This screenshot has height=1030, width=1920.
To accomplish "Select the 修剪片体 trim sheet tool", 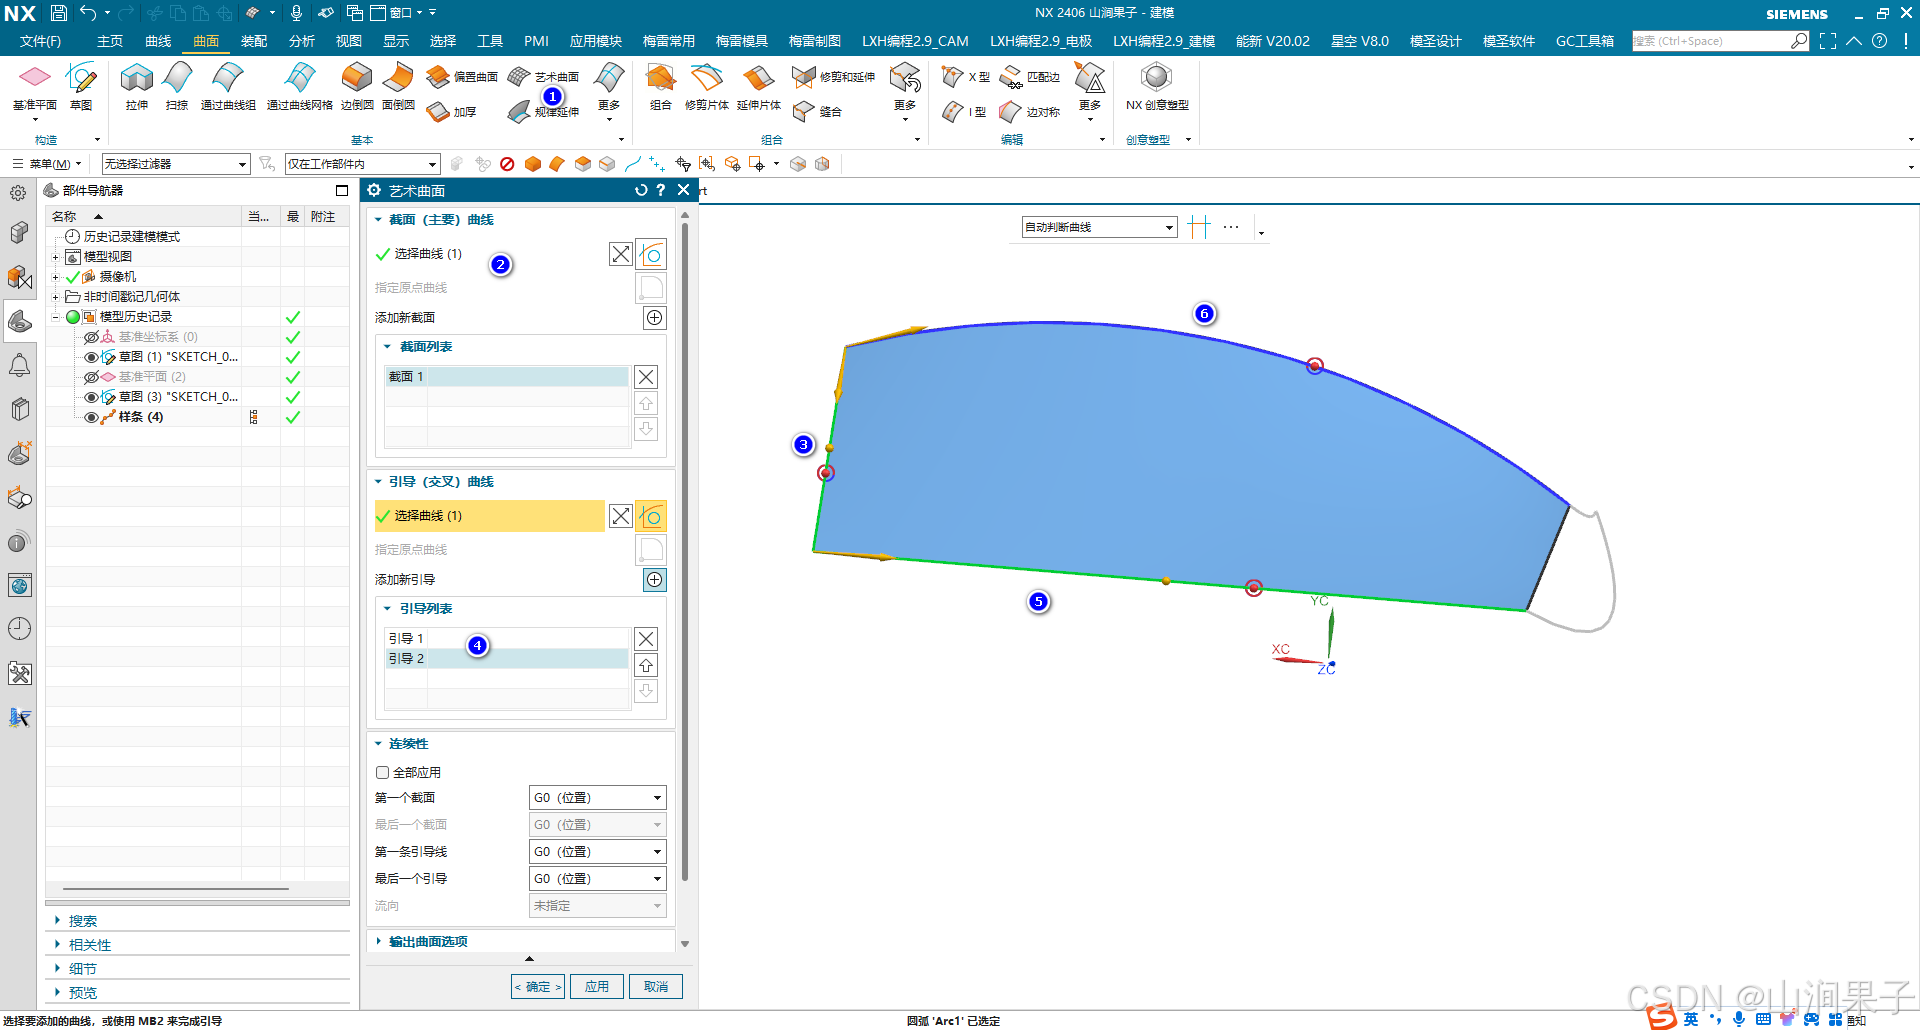I will (706, 87).
